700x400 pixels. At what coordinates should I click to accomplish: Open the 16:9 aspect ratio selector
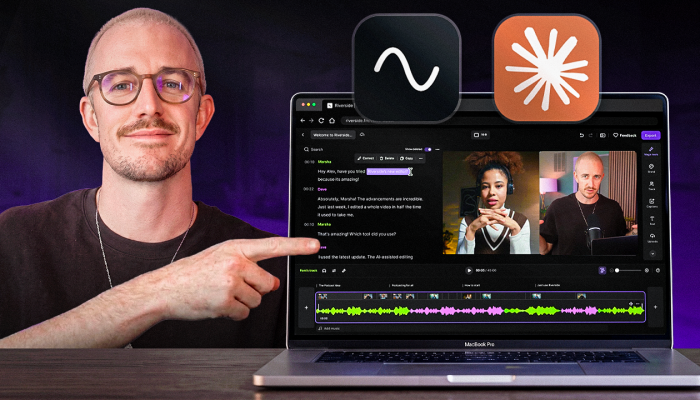pyautogui.click(x=480, y=135)
